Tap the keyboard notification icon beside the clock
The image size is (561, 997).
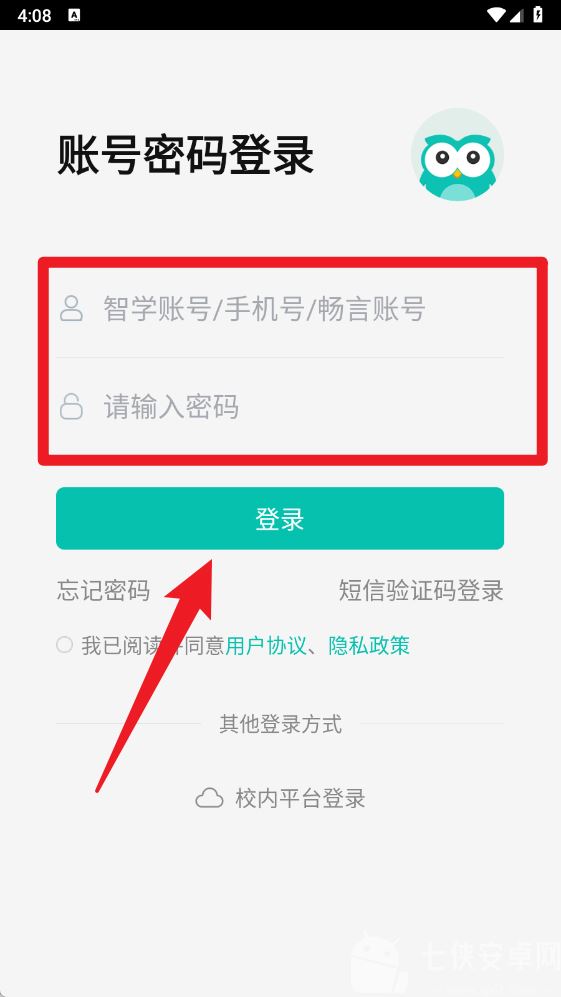point(74,15)
